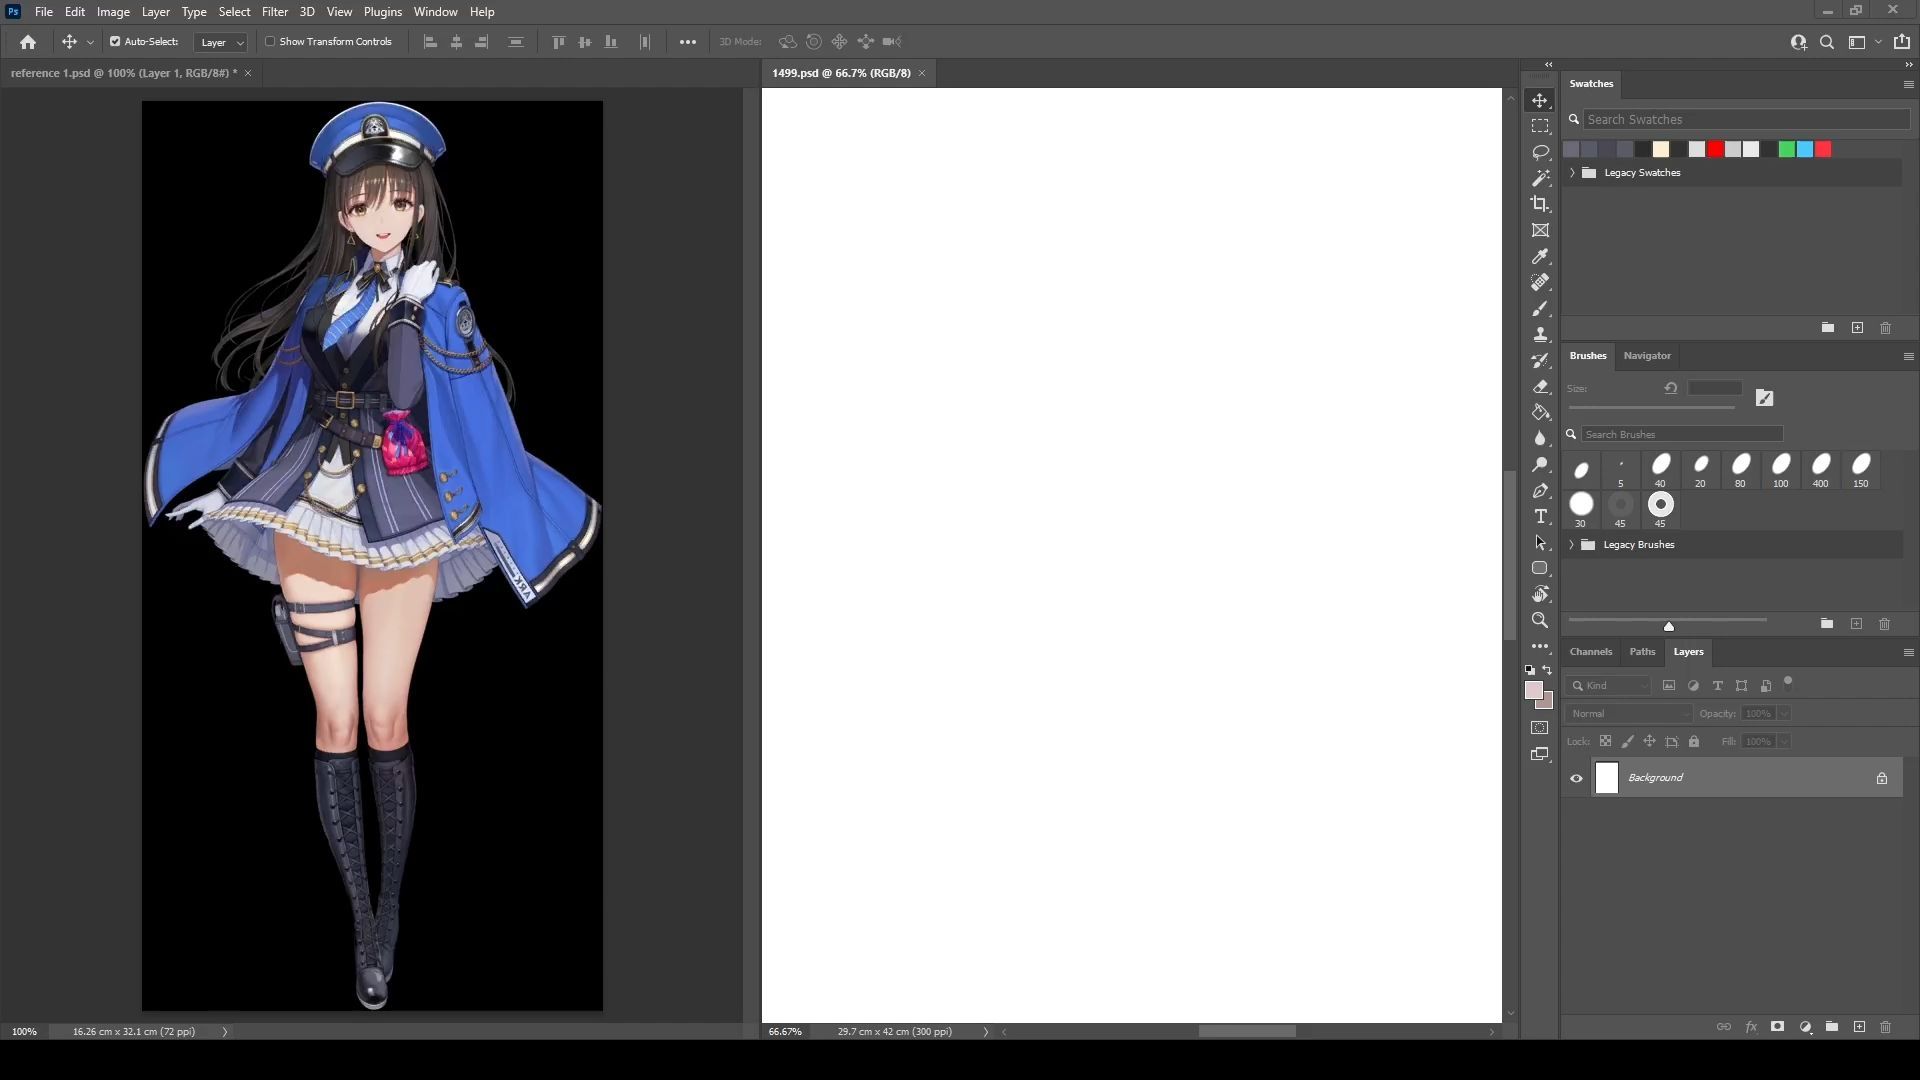This screenshot has width=1920, height=1080.
Task: Select the Move tool in toolbox
Action: [x=1540, y=100]
